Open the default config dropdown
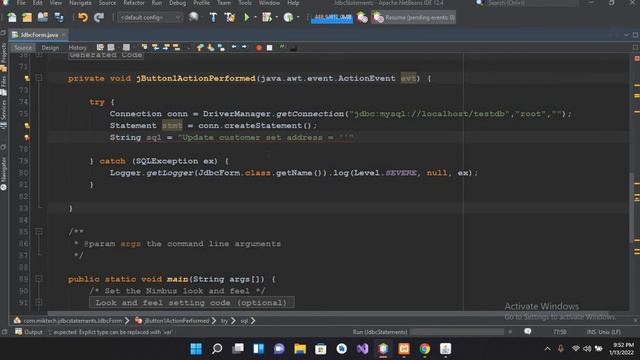 150,18
